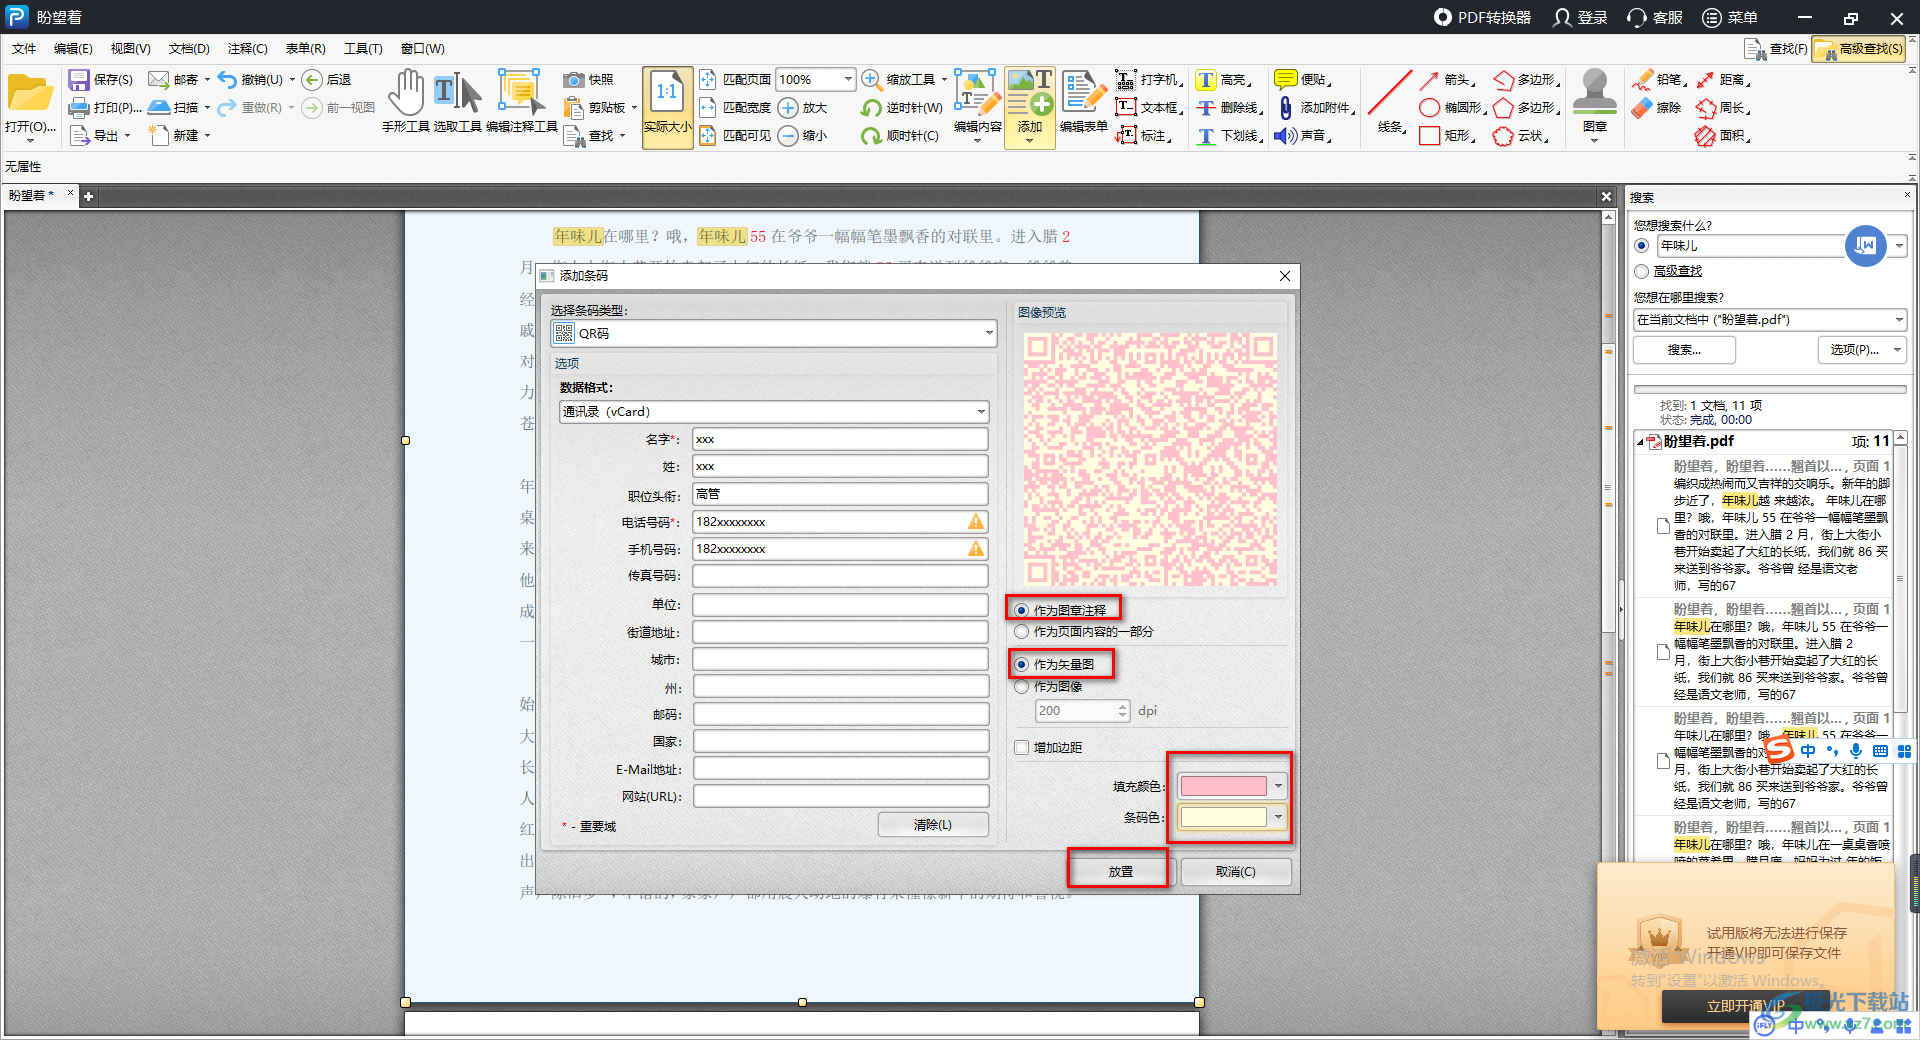Select 'As part of page content' radio (作为页面内容的一部分)
Screen dimensions: 1920x1040
1021,632
